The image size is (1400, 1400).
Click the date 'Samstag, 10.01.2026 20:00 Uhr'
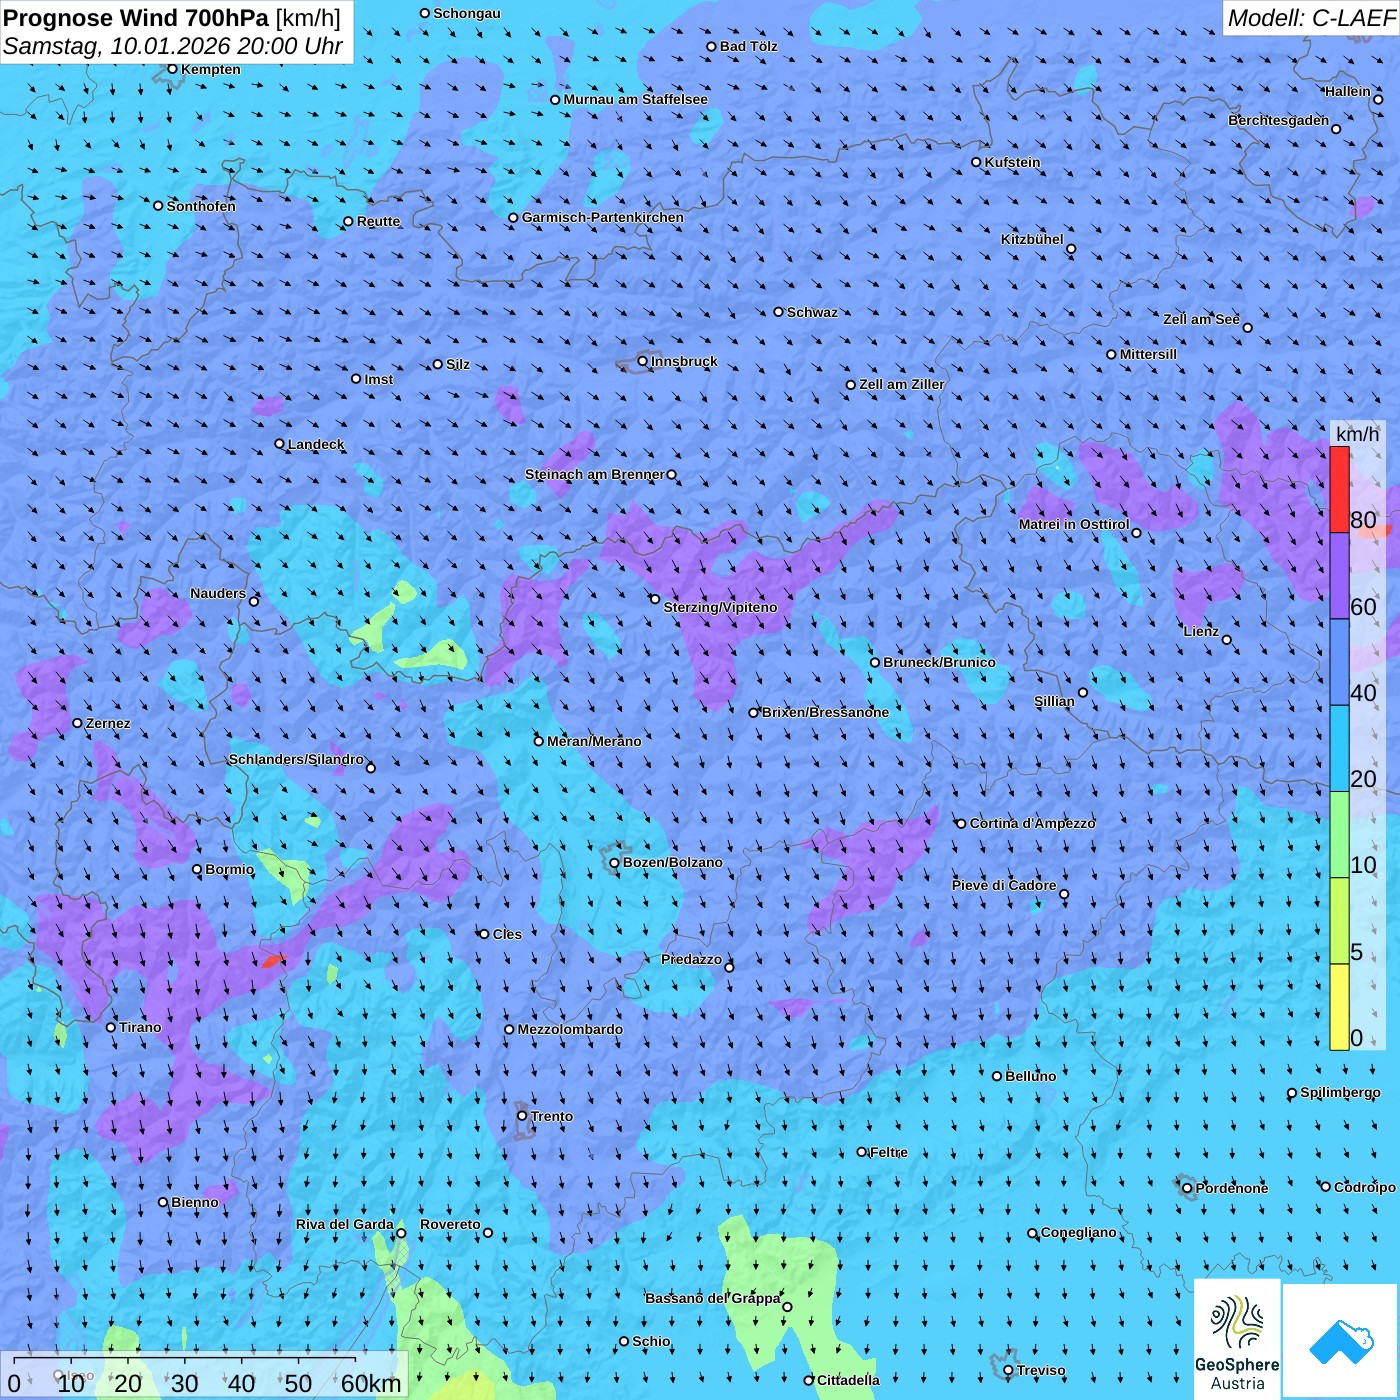(173, 46)
